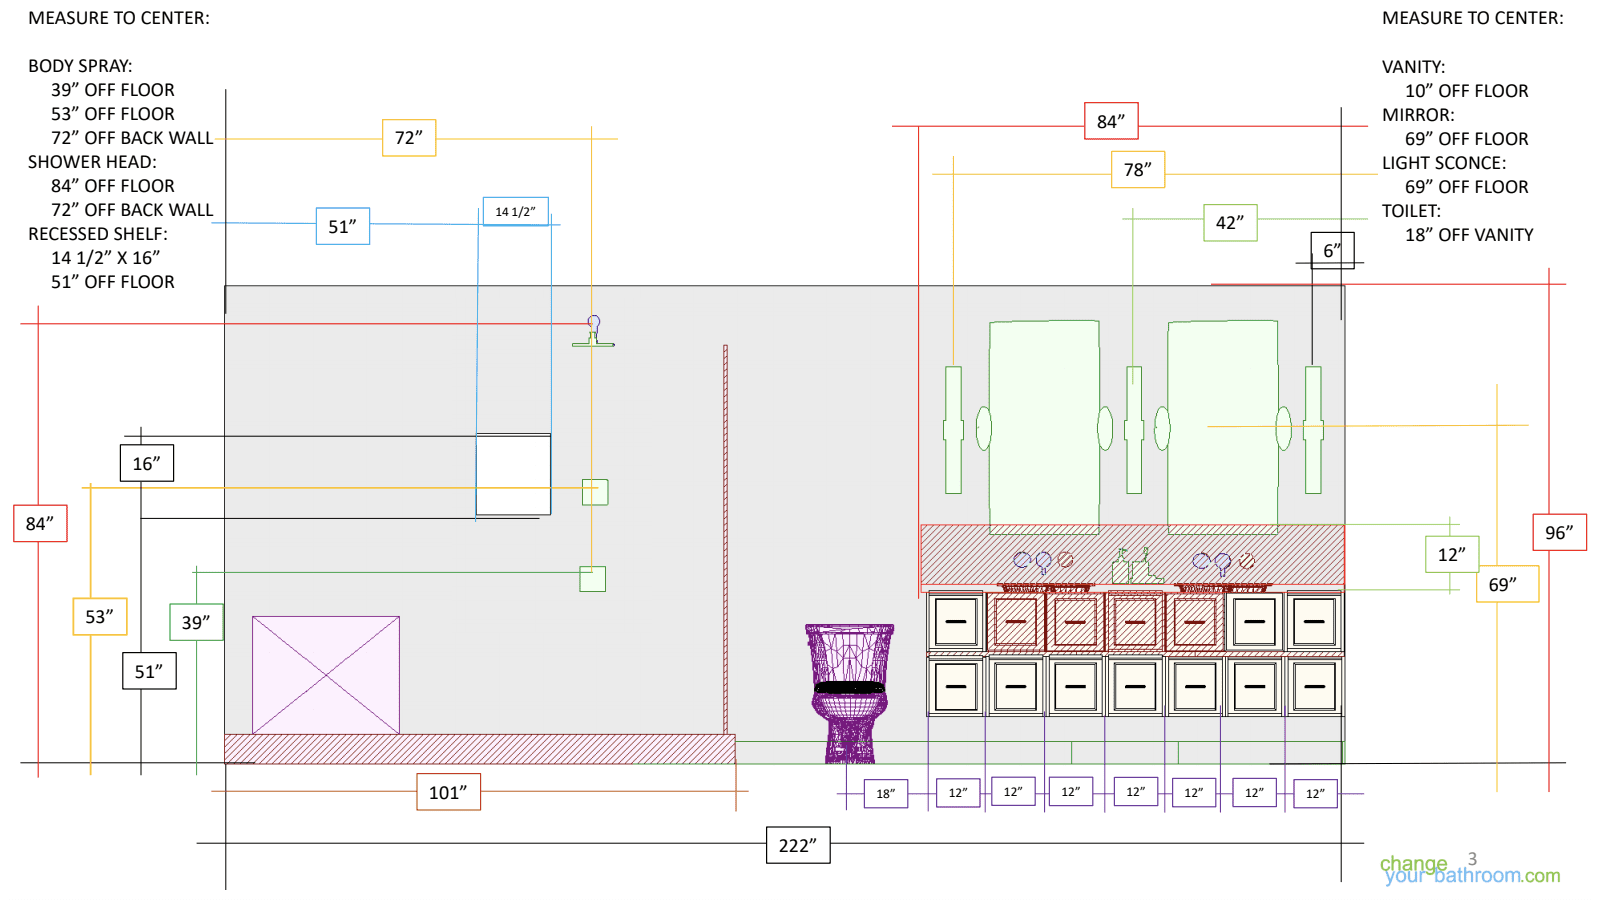
Task: Click the 6" dimension label
Action: pos(1332,250)
